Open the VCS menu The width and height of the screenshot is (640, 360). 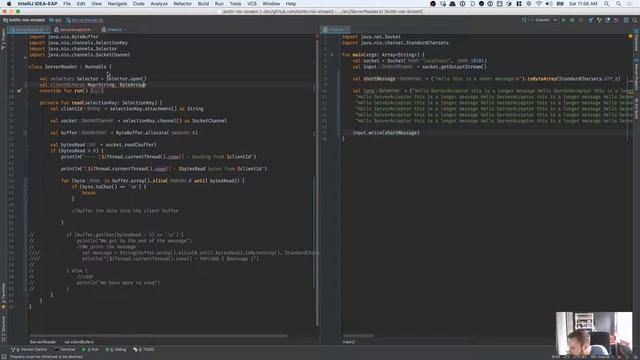coord(251,4)
